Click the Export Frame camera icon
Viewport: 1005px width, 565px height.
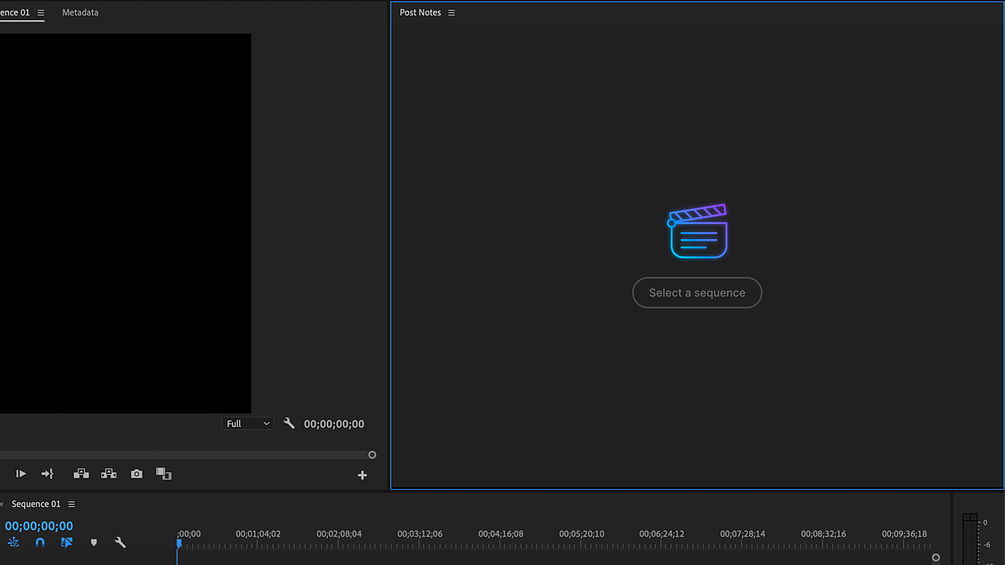click(137, 474)
